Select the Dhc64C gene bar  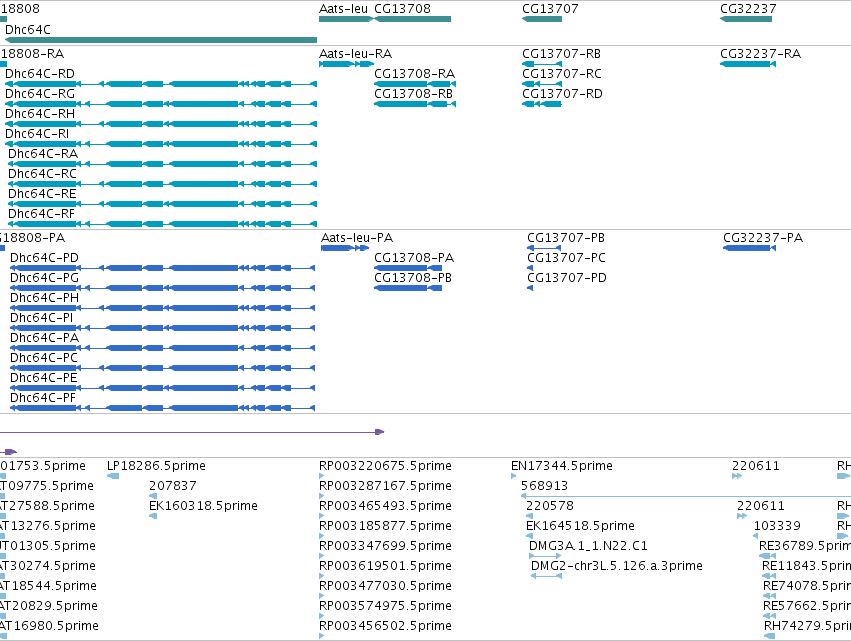(161, 40)
